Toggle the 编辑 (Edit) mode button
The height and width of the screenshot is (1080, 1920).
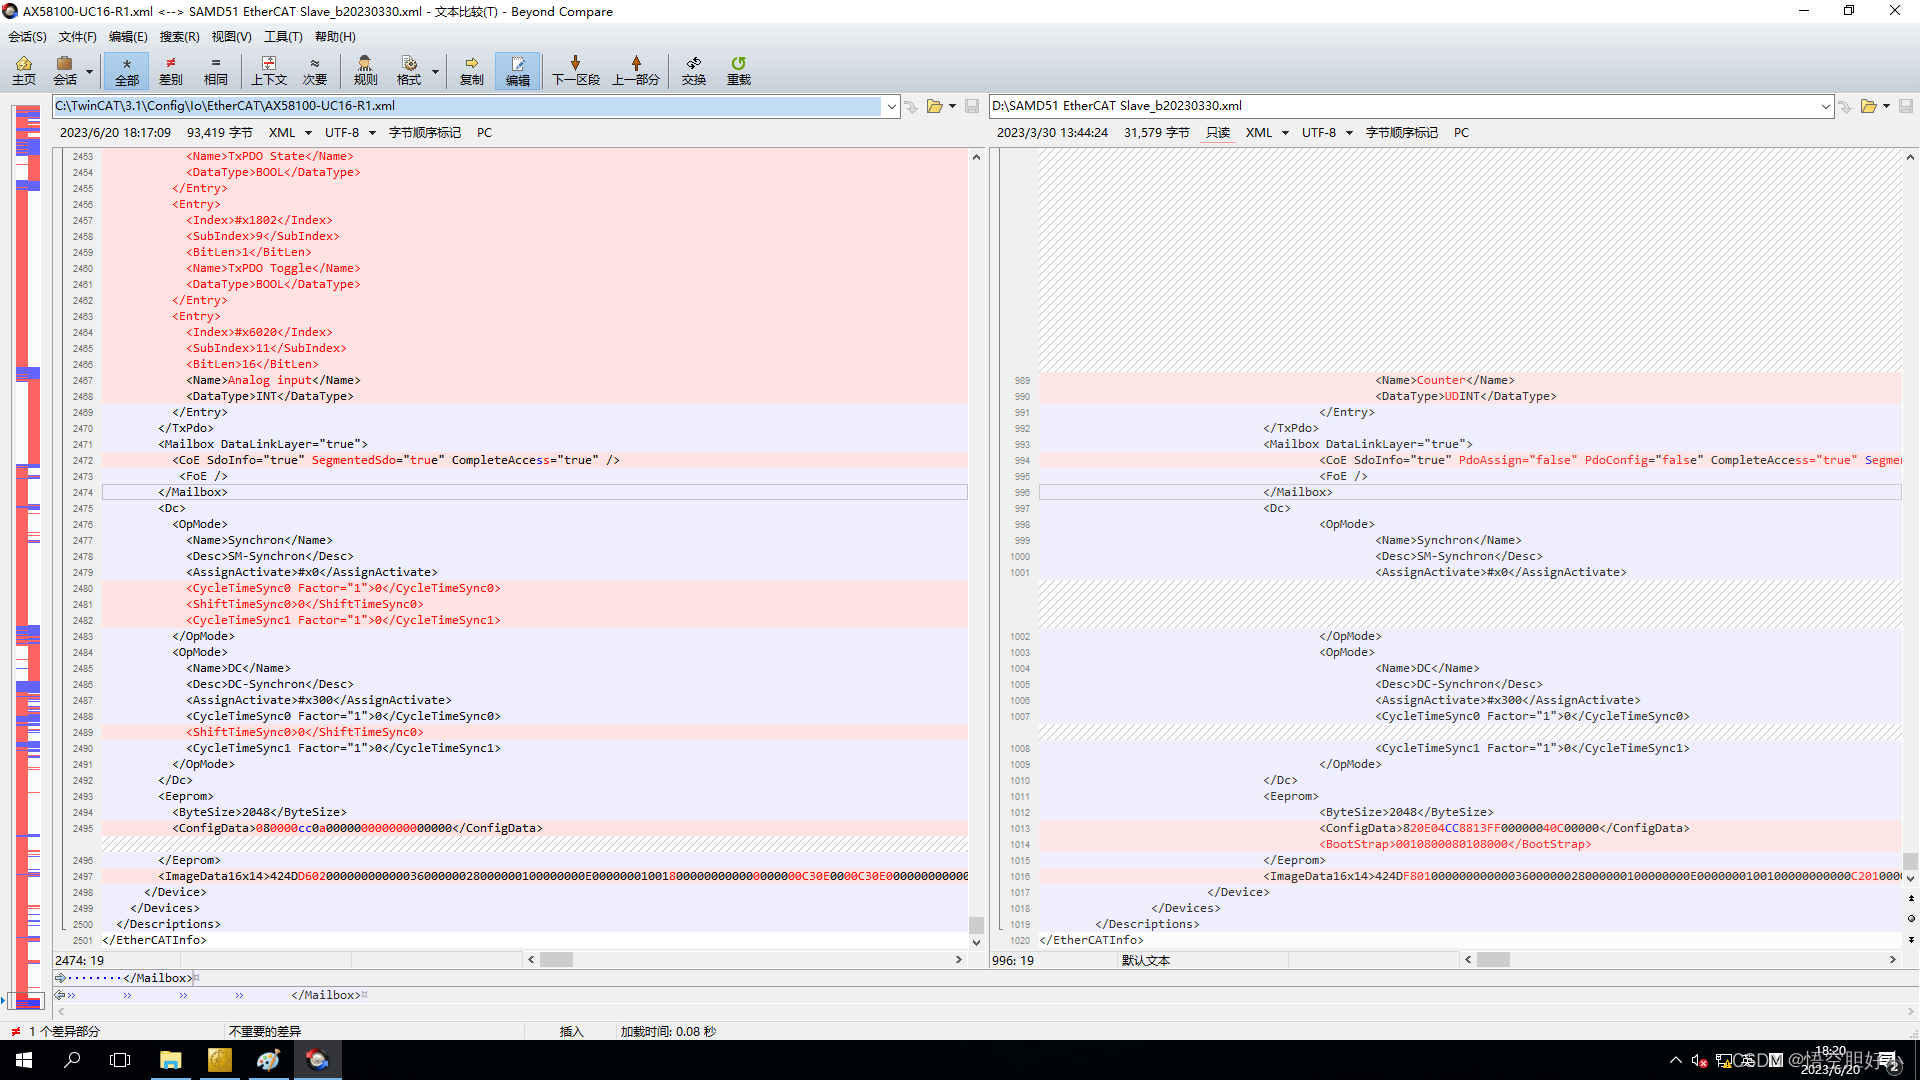(518, 71)
